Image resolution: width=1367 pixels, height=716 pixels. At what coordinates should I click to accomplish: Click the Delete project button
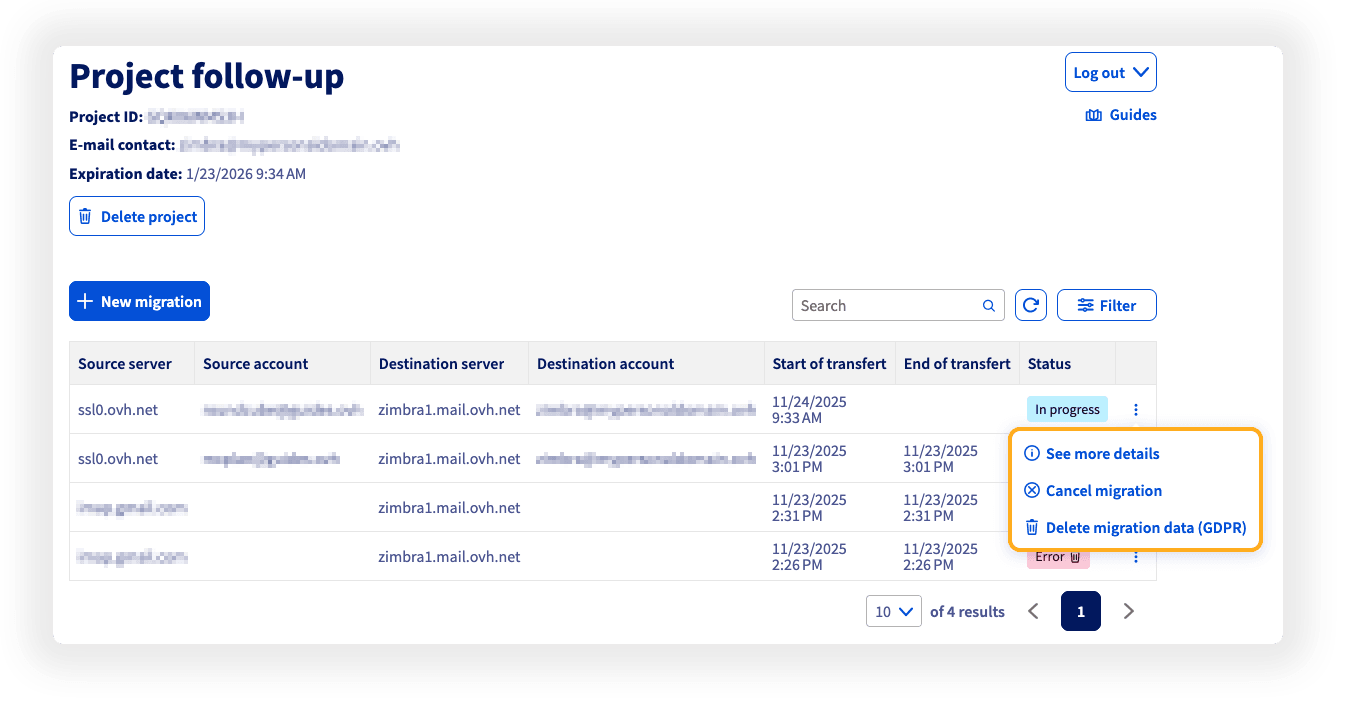pyautogui.click(x=137, y=216)
